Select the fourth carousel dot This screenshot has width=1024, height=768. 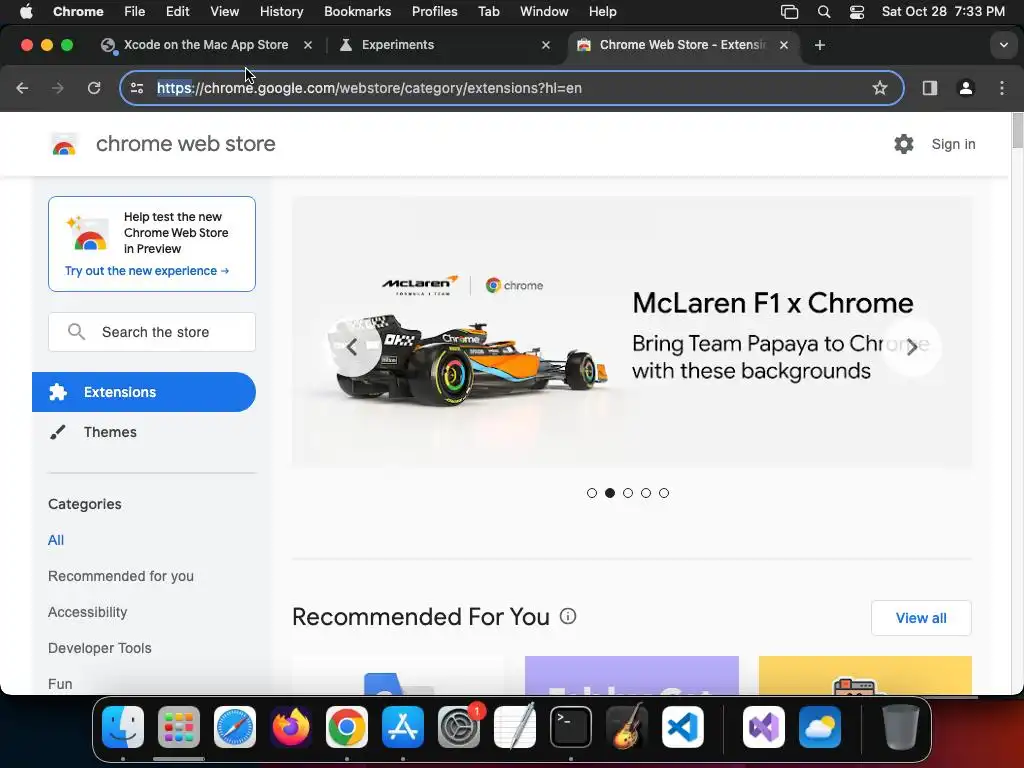[646, 493]
